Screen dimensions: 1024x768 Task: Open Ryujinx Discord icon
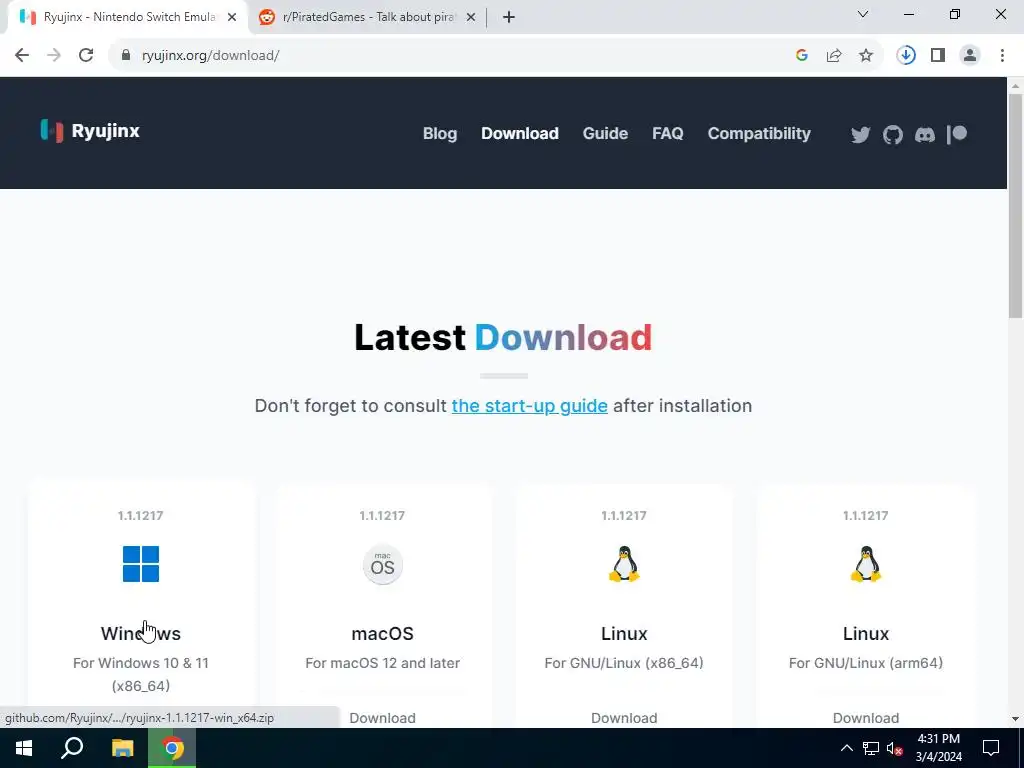click(924, 135)
